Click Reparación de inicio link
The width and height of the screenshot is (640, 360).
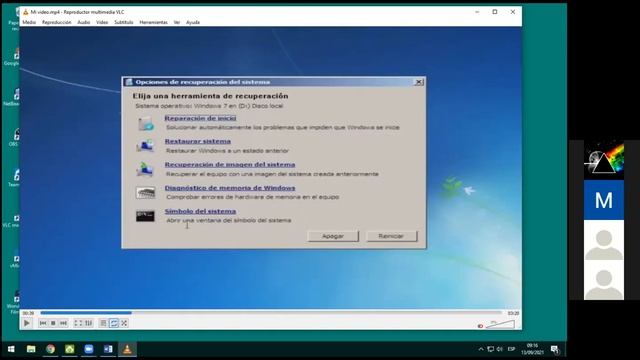click(200, 118)
